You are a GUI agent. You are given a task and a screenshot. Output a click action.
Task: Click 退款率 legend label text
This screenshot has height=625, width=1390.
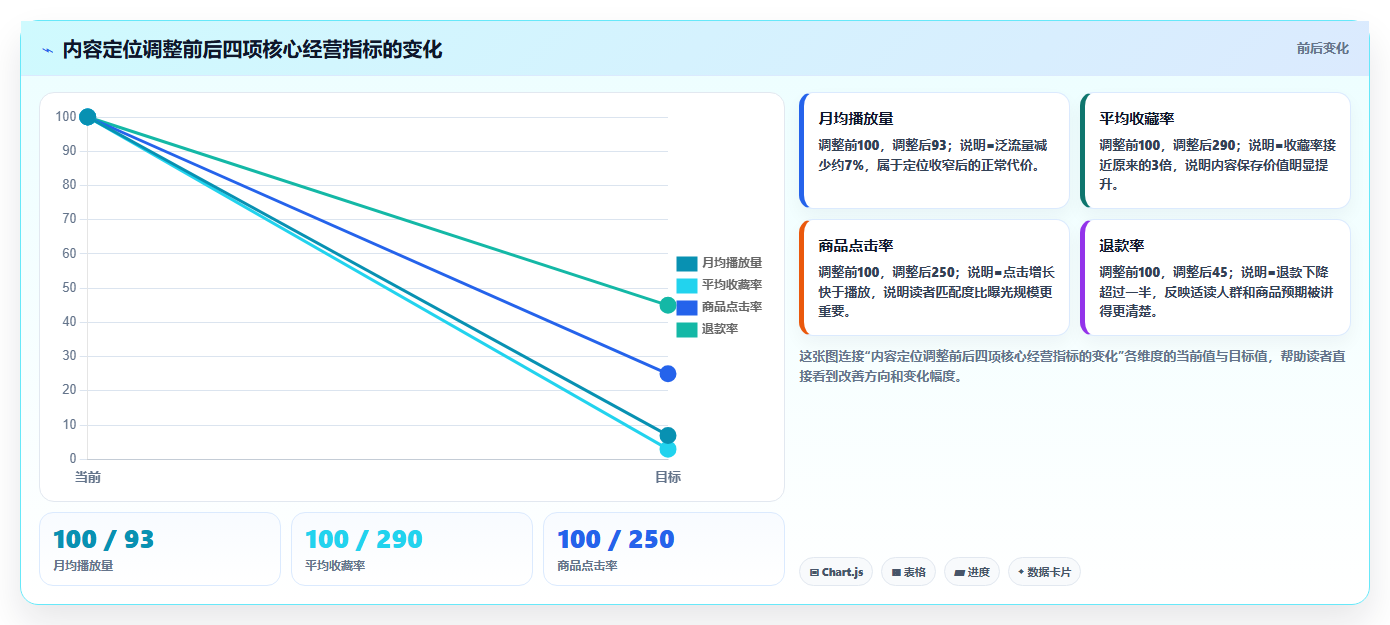tap(720, 329)
